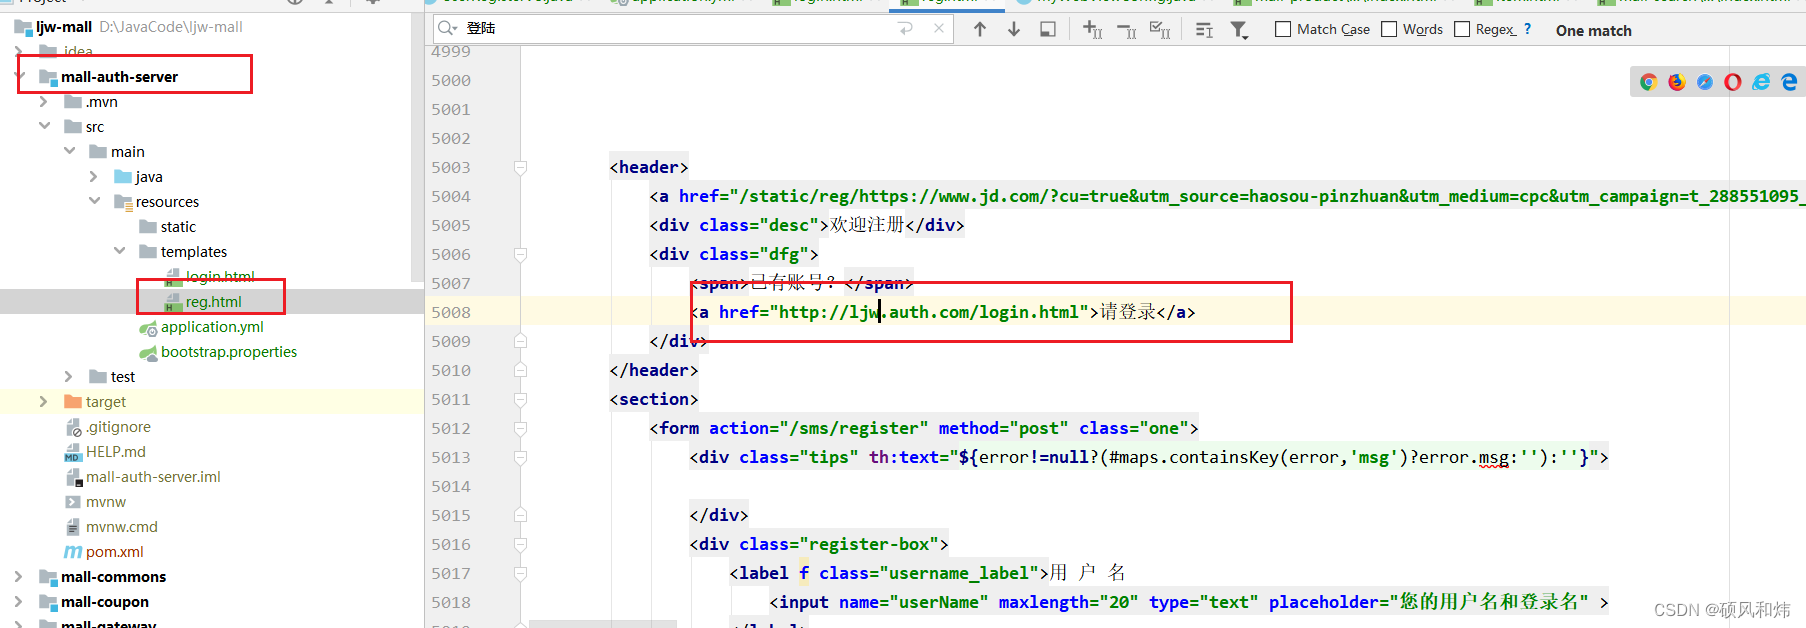
Task: Click the regex help question mark
Action: [x=1527, y=29]
